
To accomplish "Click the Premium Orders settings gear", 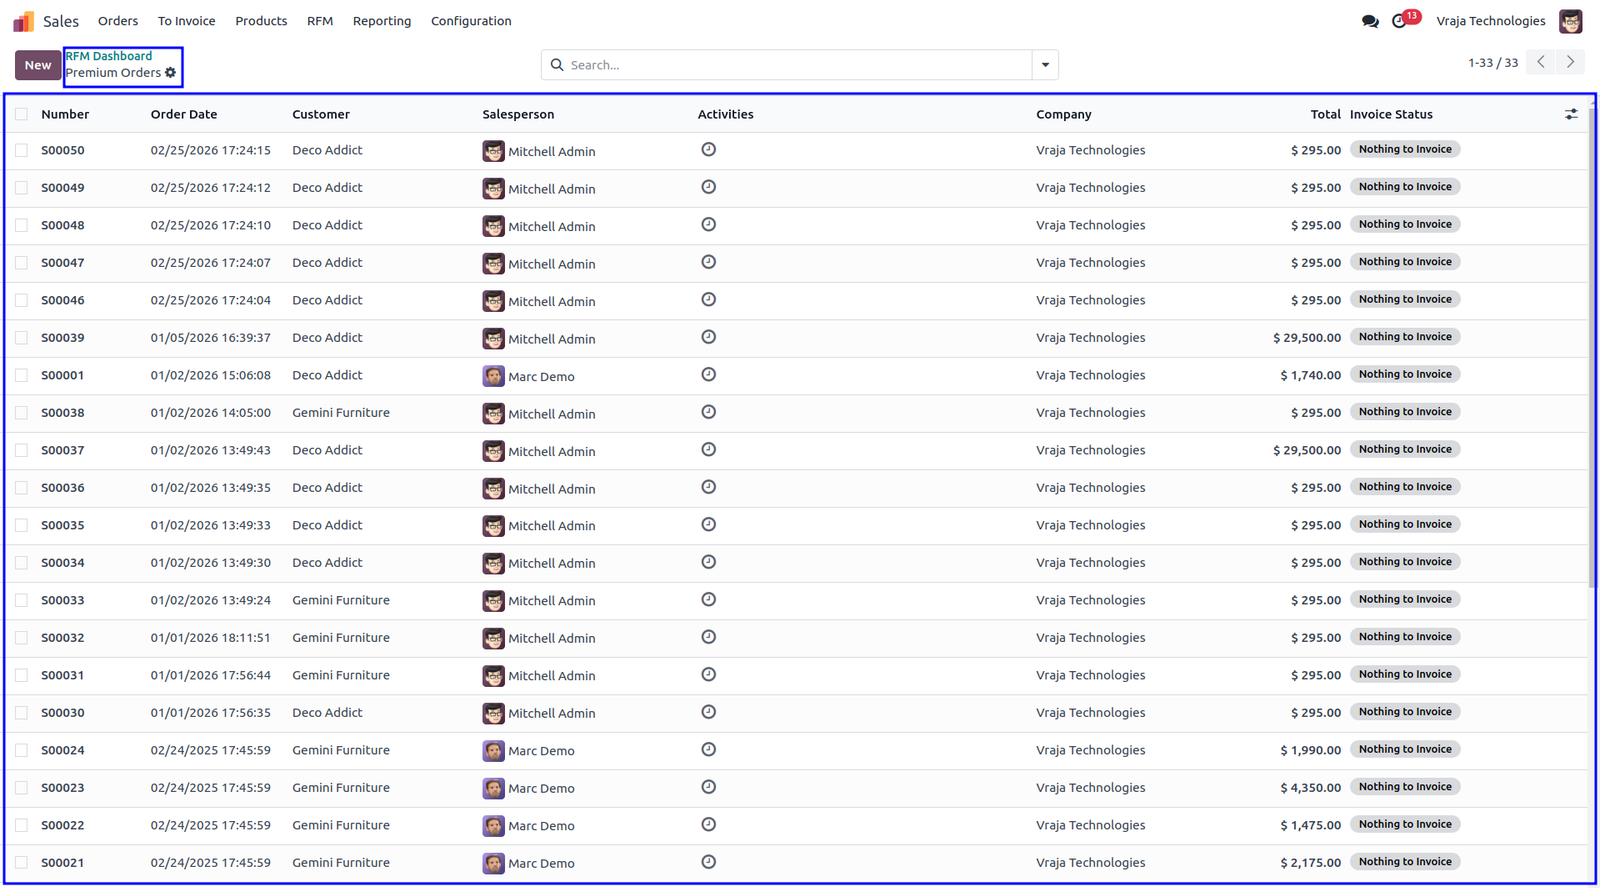I will [171, 73].
